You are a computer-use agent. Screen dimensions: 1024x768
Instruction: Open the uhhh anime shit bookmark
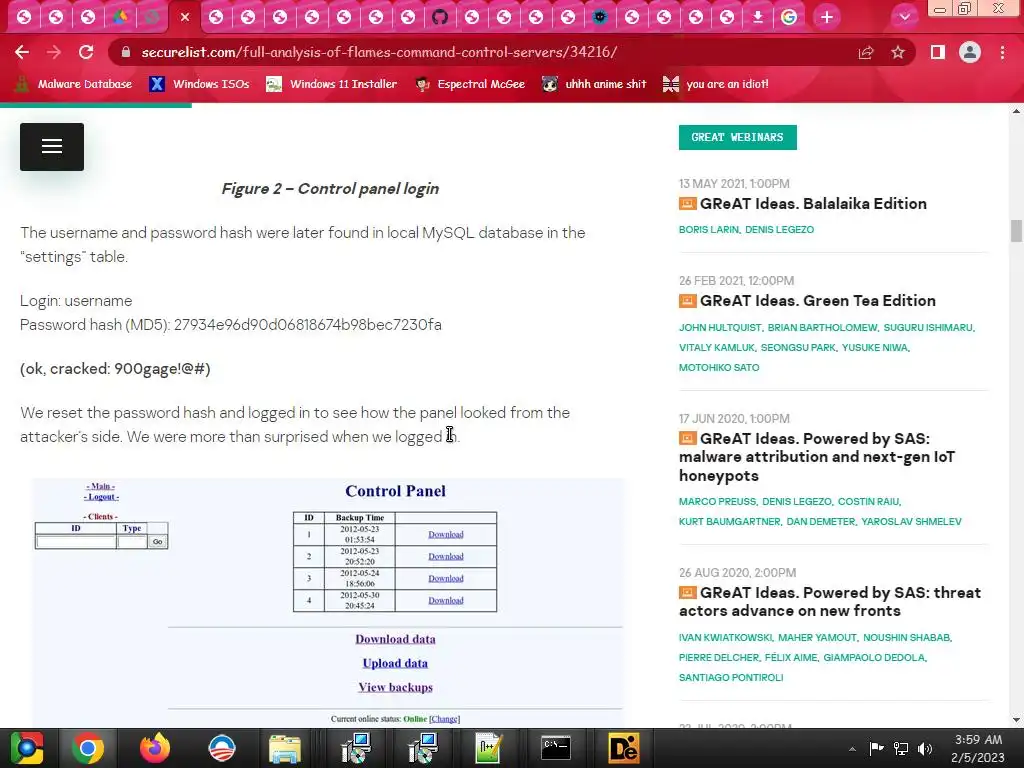pyautogui.click(x=594, y=84)
